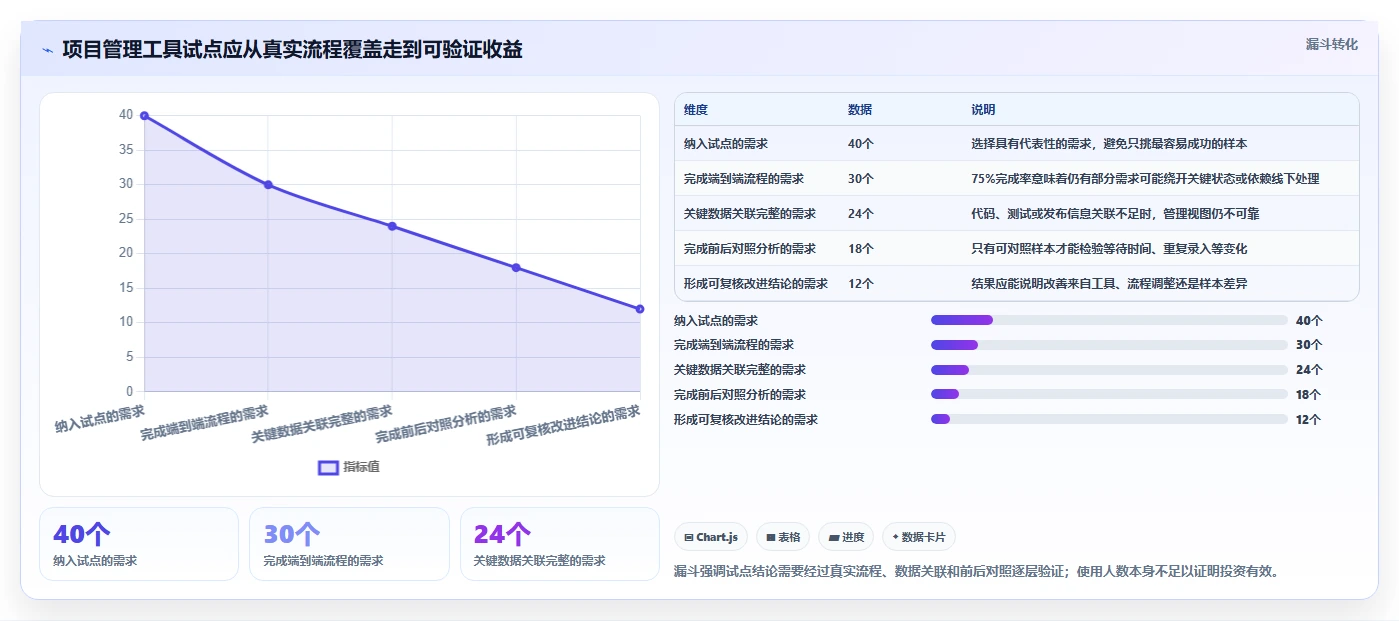Click the chart data point at value 12

[x=640, y=309]
